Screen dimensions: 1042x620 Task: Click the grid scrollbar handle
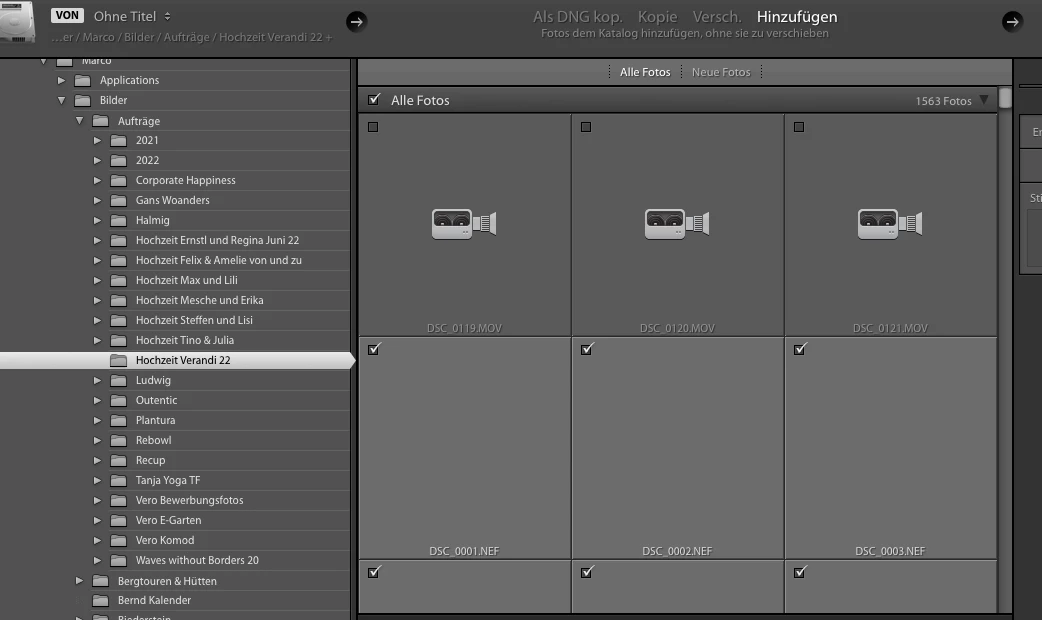coord(1005,98)
